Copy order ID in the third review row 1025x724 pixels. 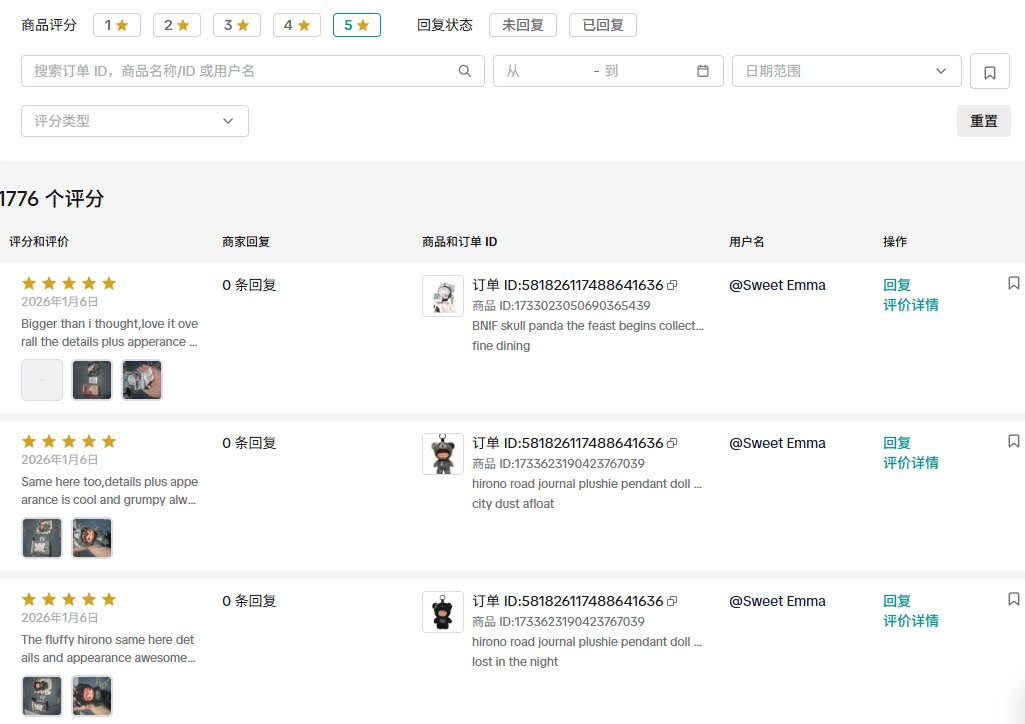[672, 601]
